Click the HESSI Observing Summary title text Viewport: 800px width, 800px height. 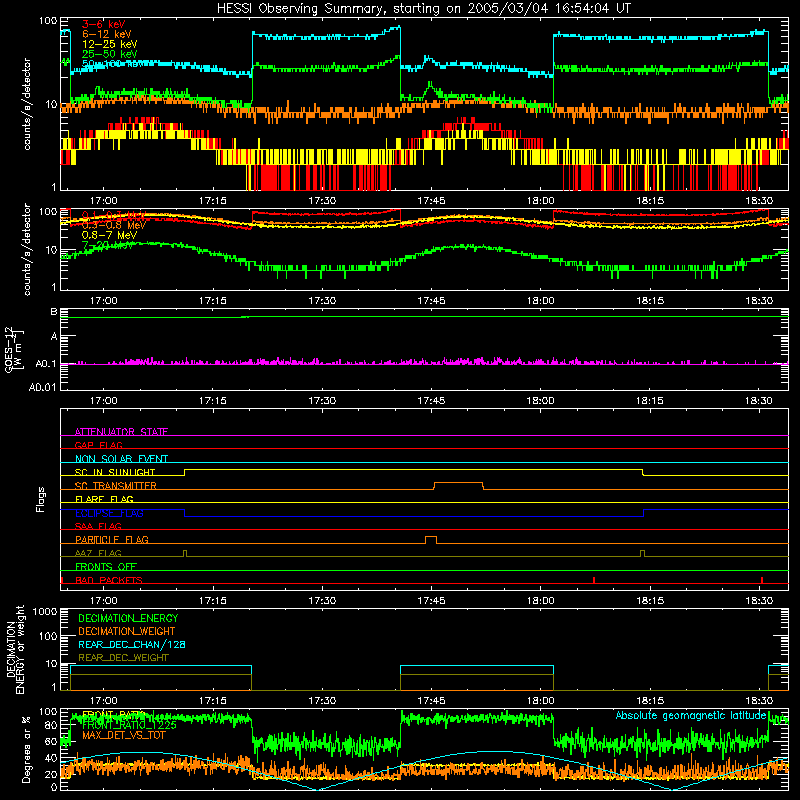423,9
